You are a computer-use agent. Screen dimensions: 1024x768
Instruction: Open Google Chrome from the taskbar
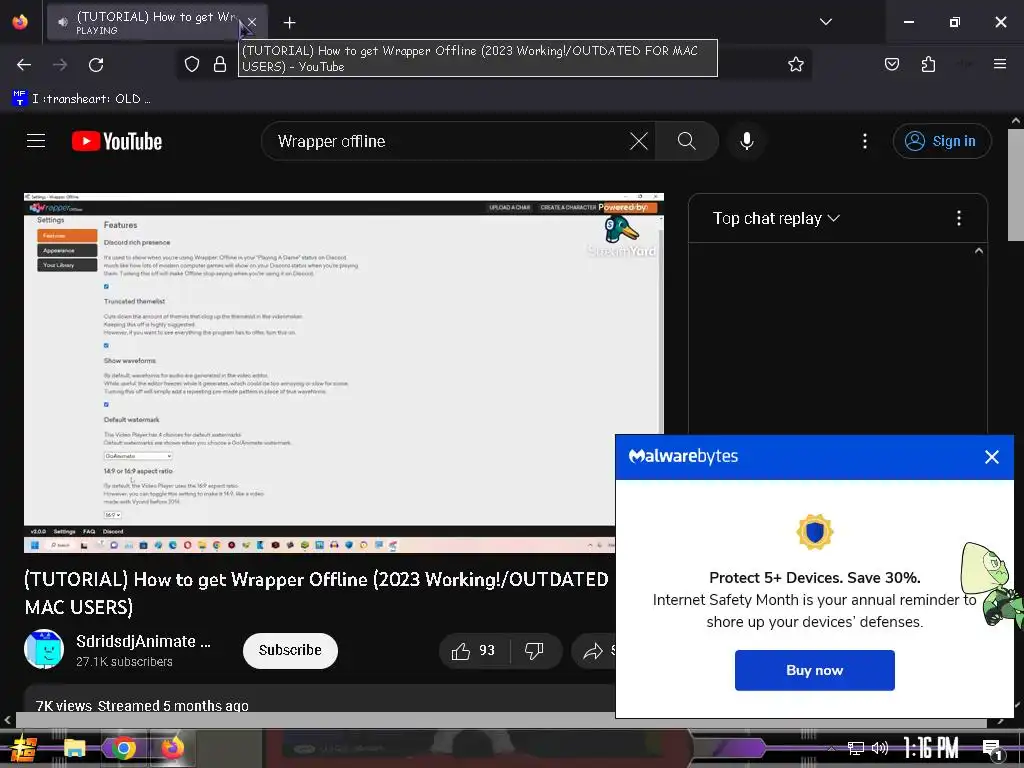click(124, 748)
